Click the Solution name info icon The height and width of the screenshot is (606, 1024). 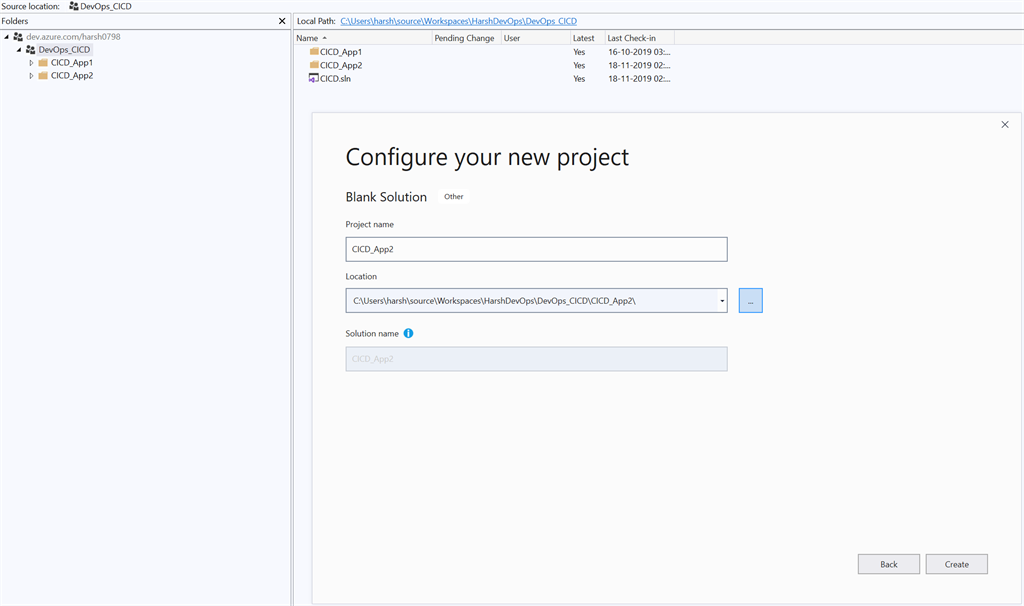click(x=408, y=333)
